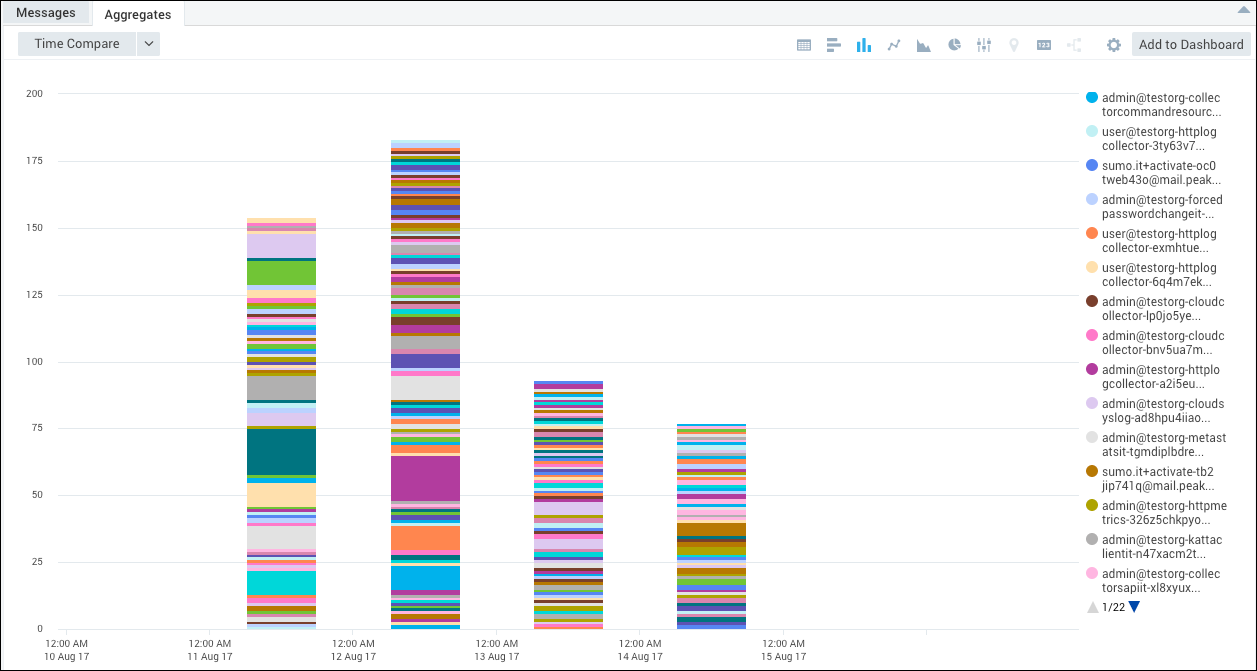Select the horizontal bar chart icon
Screen dimensions: 1257x671
(833, 45)
